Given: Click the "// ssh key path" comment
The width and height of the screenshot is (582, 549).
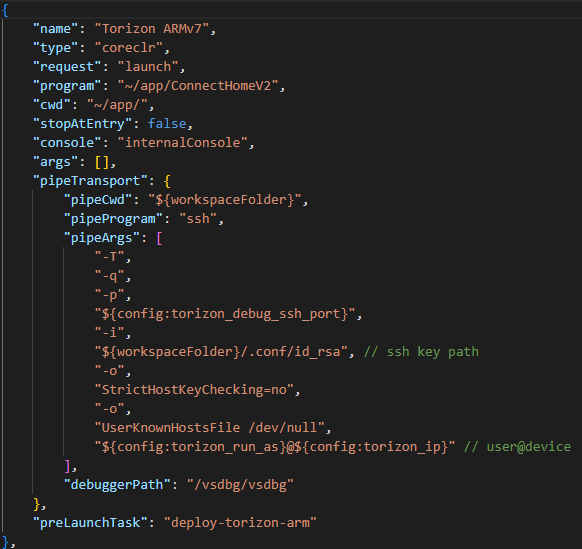Looking at the screenshot, I should 421,352.
